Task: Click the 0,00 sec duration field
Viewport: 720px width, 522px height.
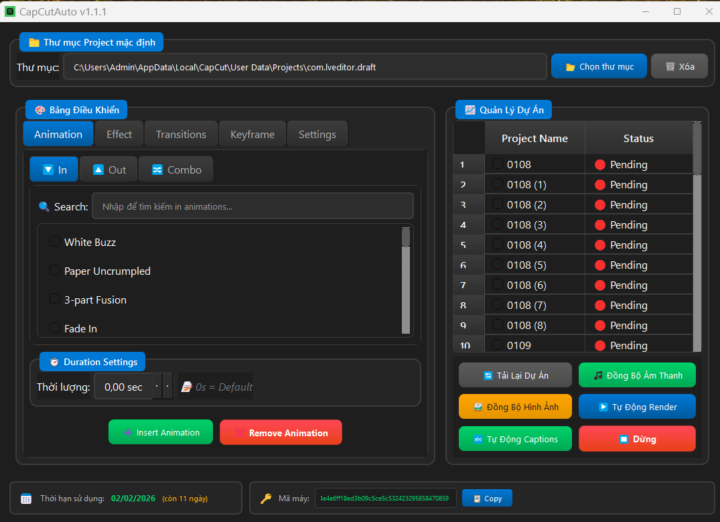Action: [123, 387]
